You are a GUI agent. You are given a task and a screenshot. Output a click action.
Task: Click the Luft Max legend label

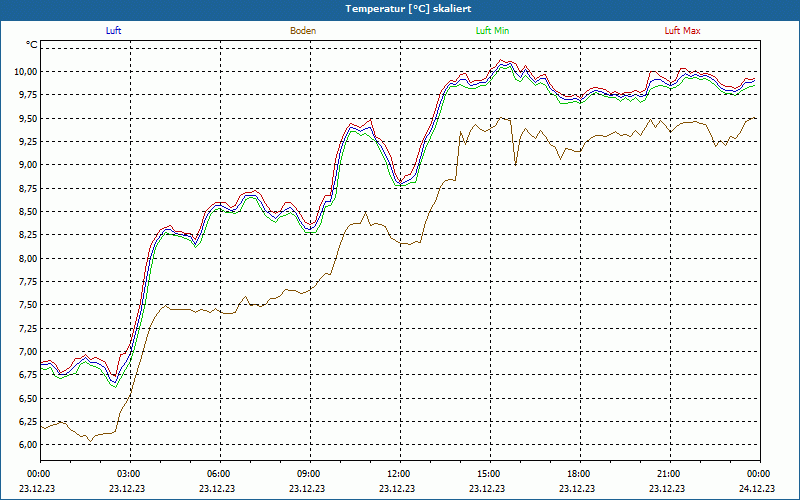click(682, 31)
